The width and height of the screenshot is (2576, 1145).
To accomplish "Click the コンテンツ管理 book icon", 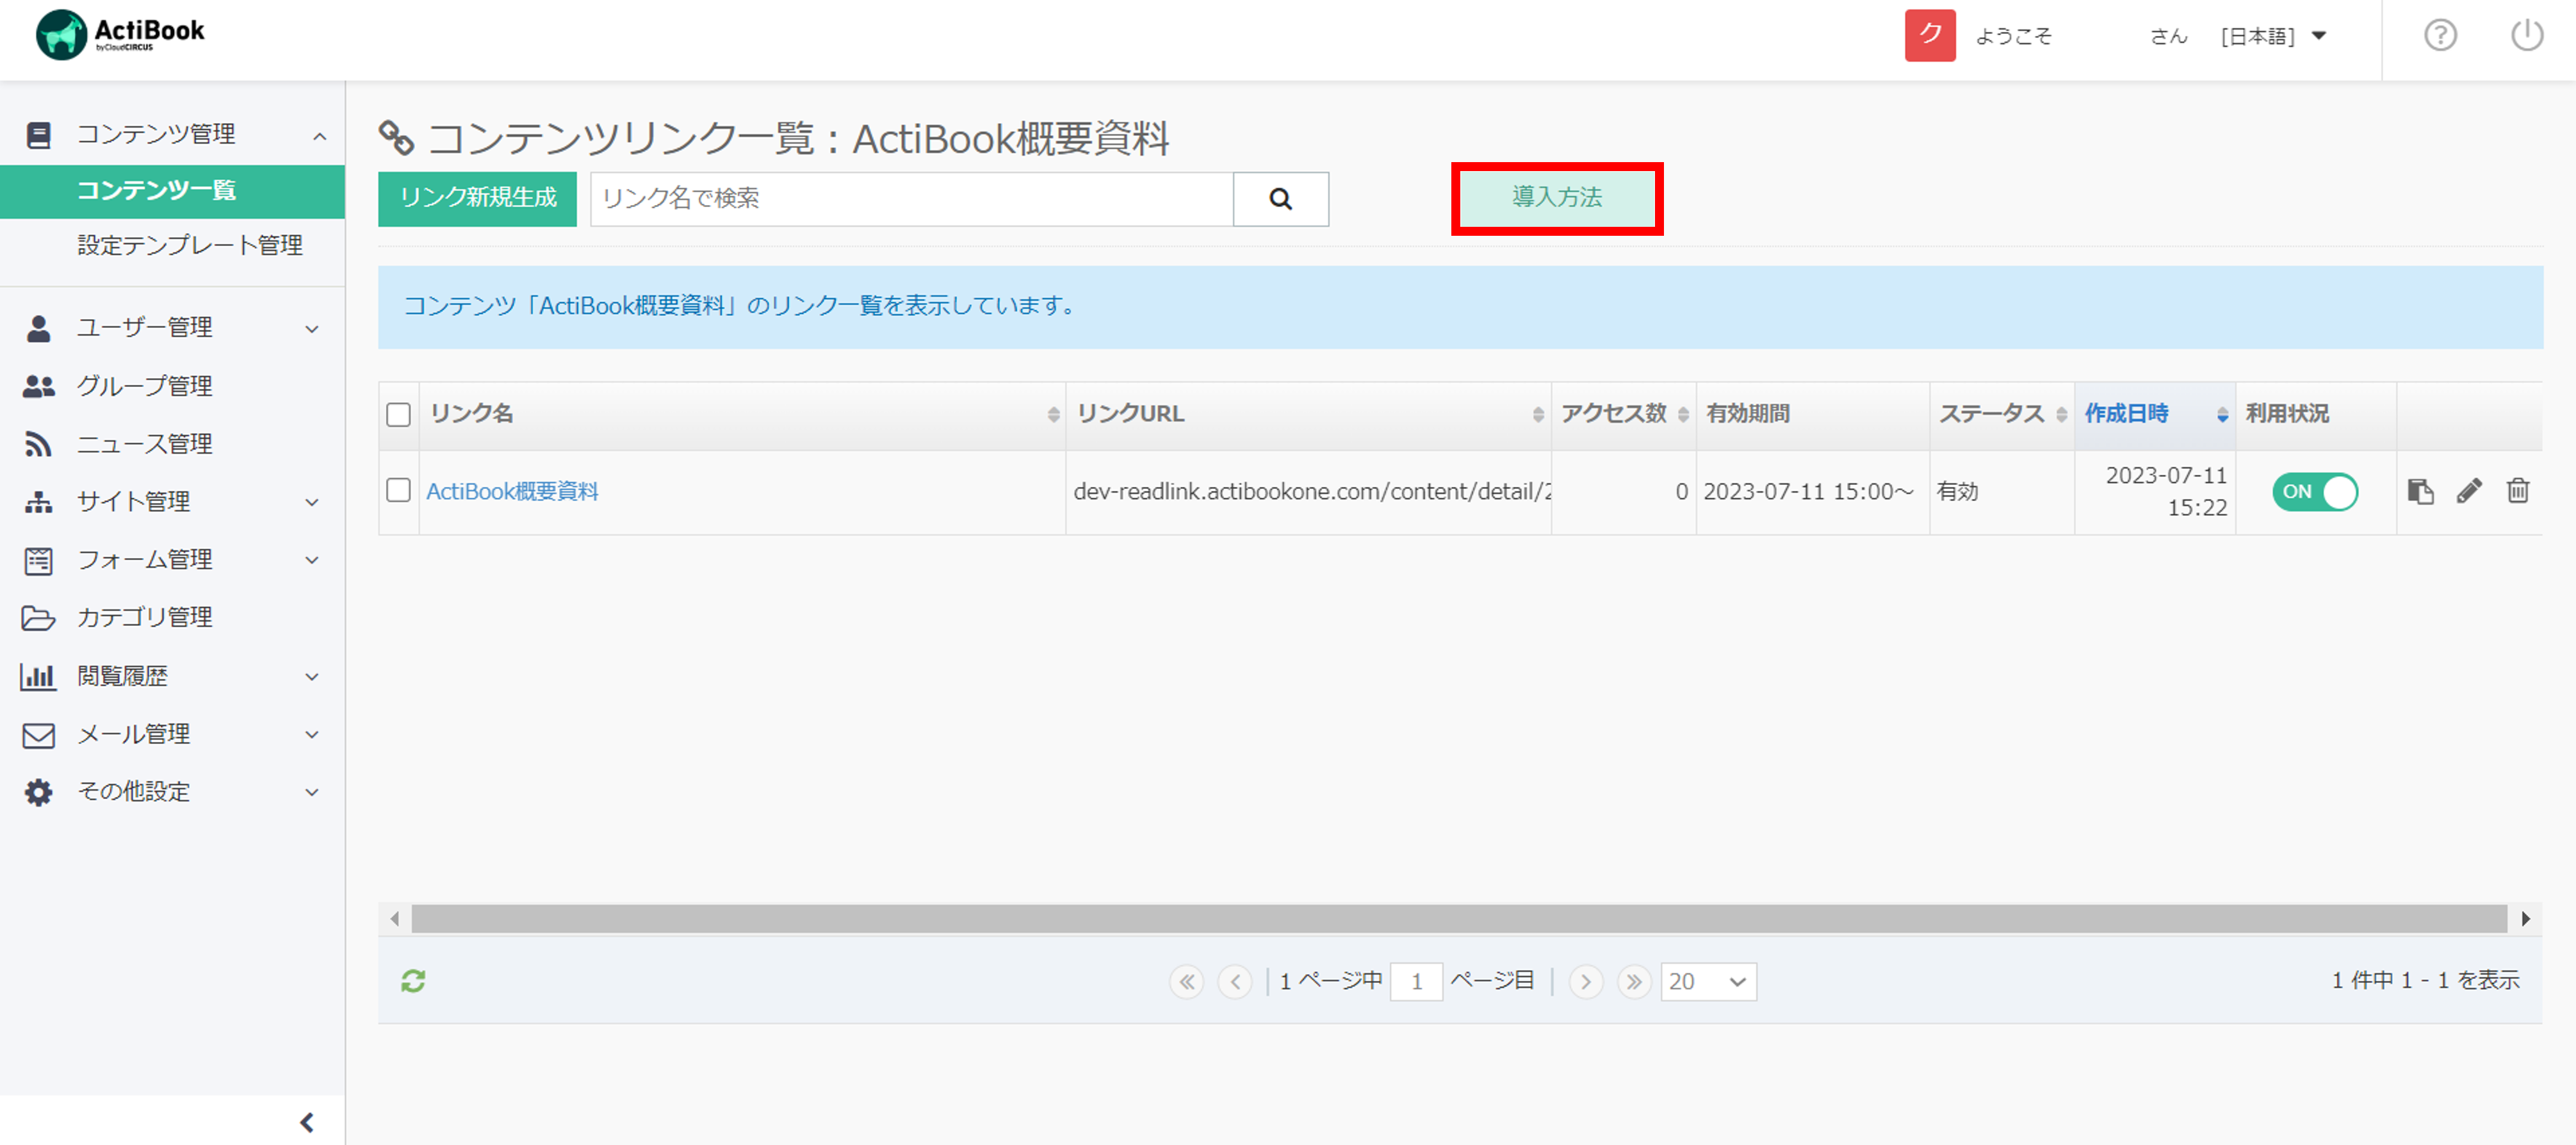I will [39, 135].
